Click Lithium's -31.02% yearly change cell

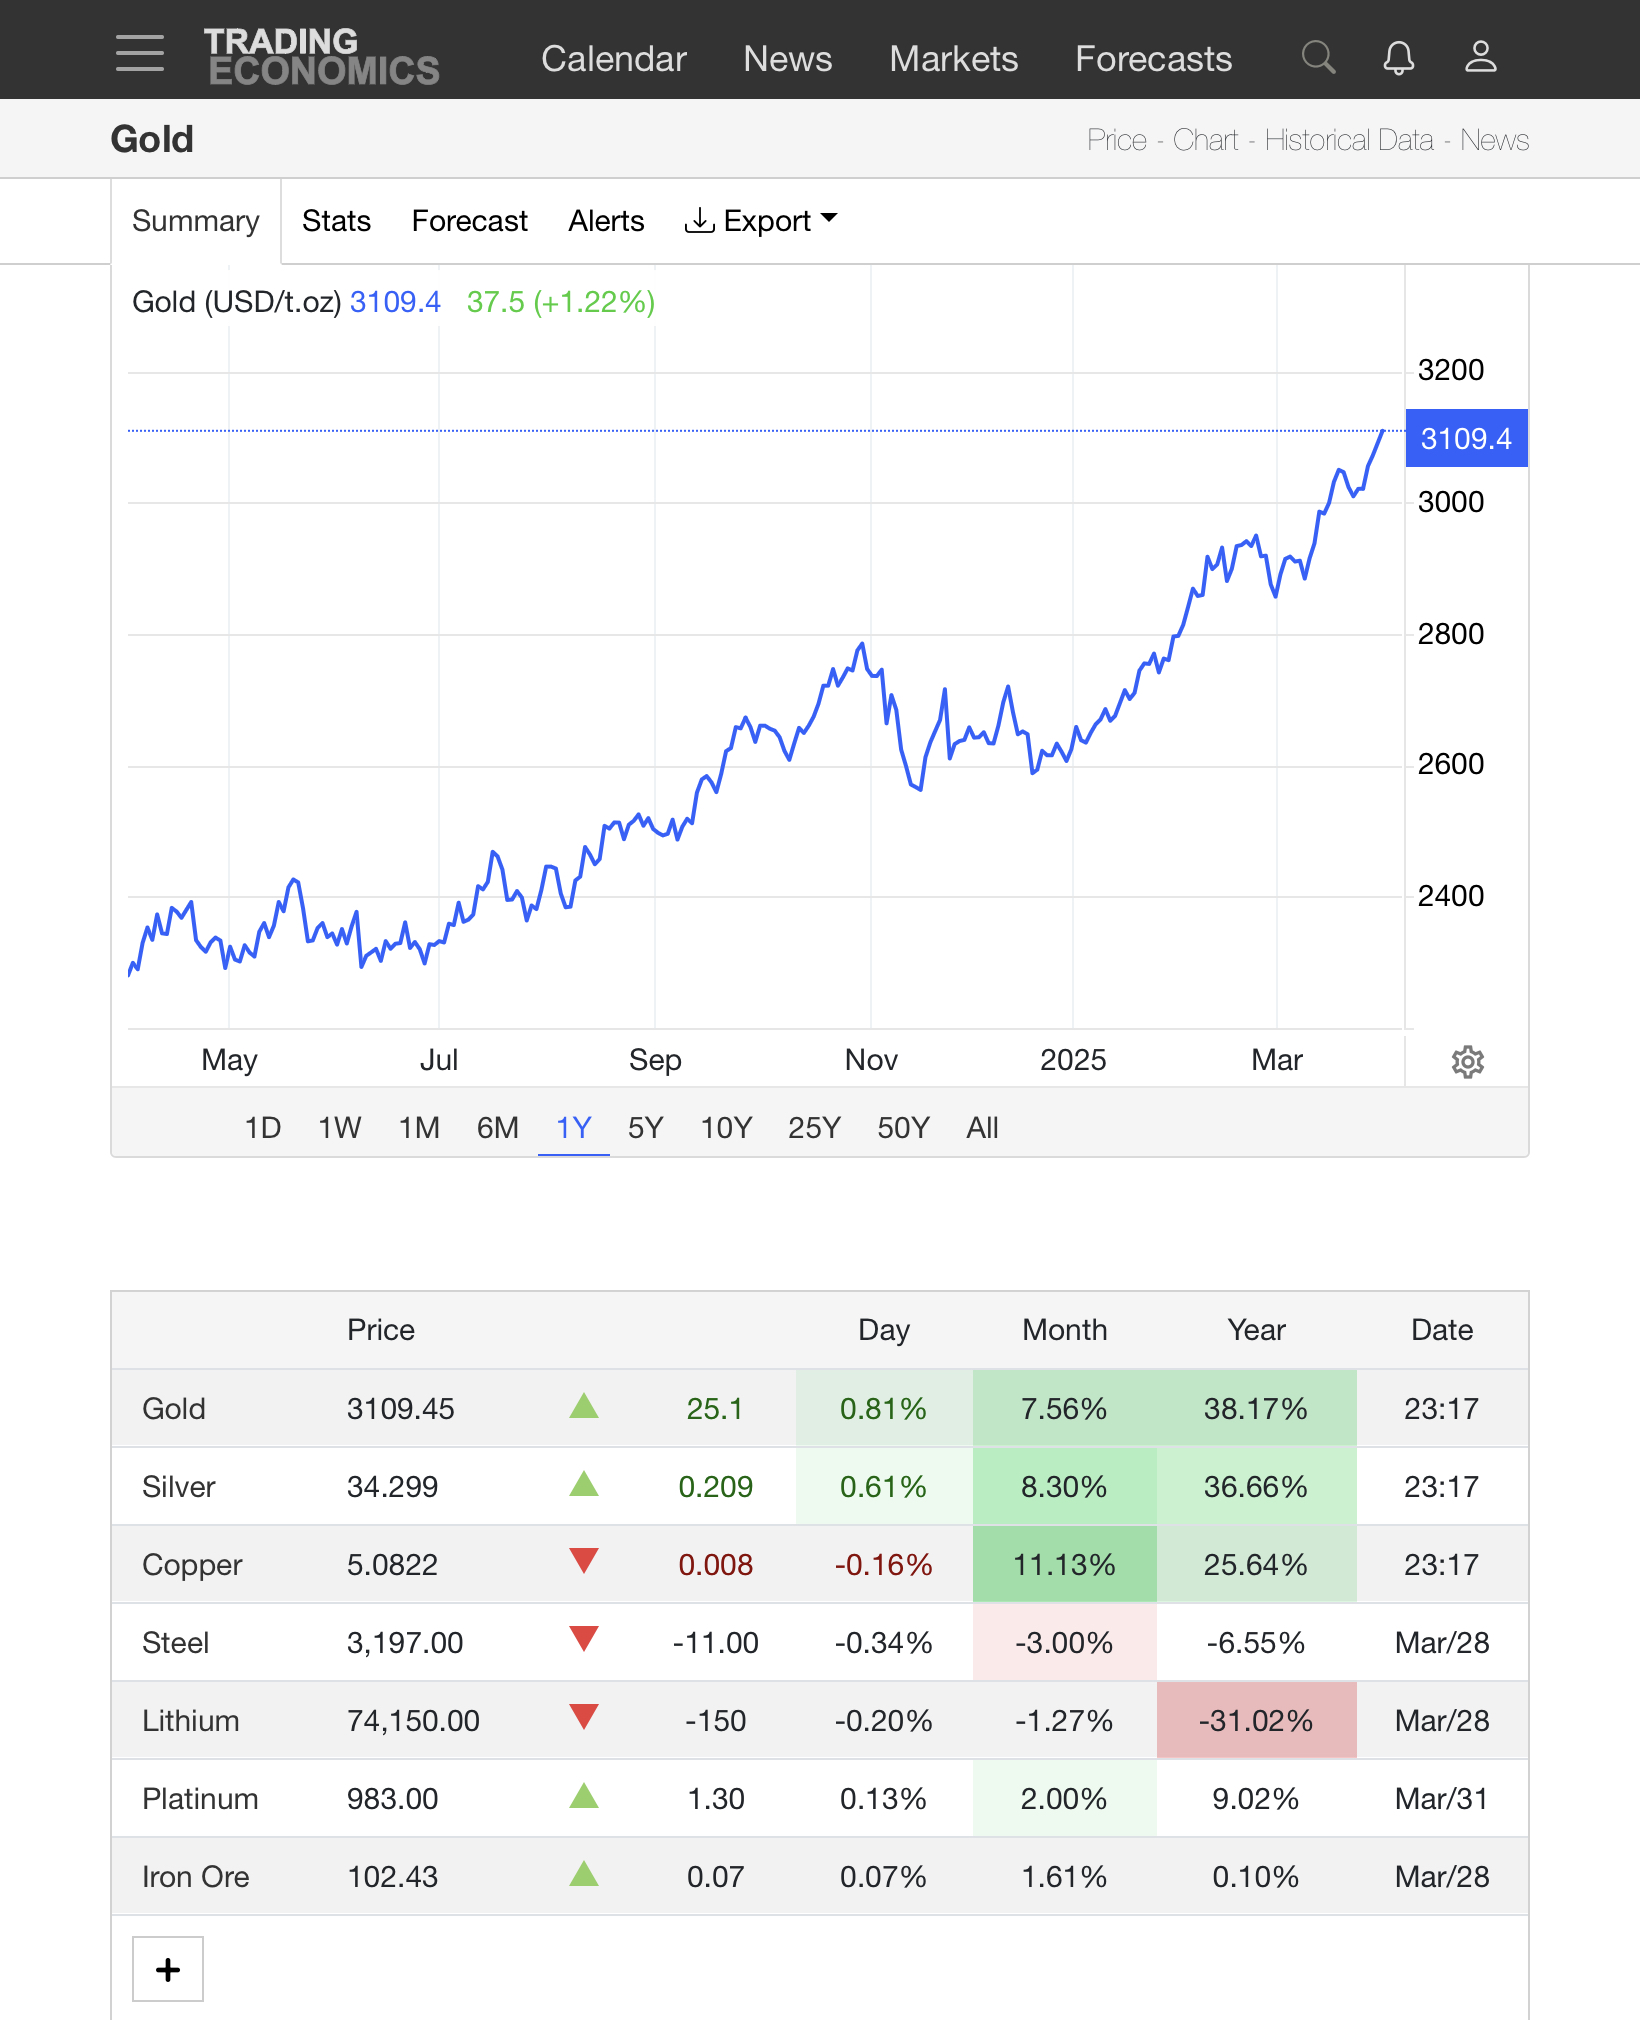pos(1256,1720)
